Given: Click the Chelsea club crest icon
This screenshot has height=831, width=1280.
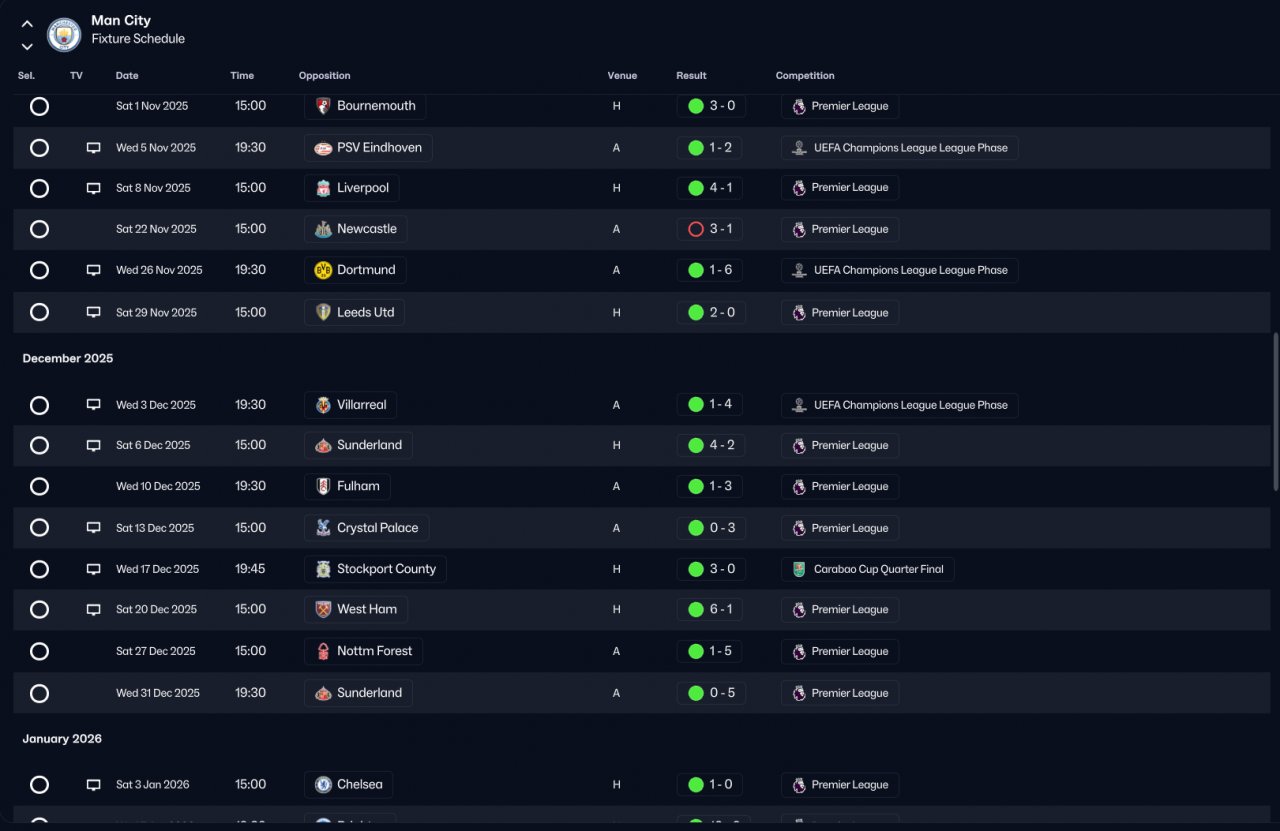Looking at the screenshot, I should point(323,785).
